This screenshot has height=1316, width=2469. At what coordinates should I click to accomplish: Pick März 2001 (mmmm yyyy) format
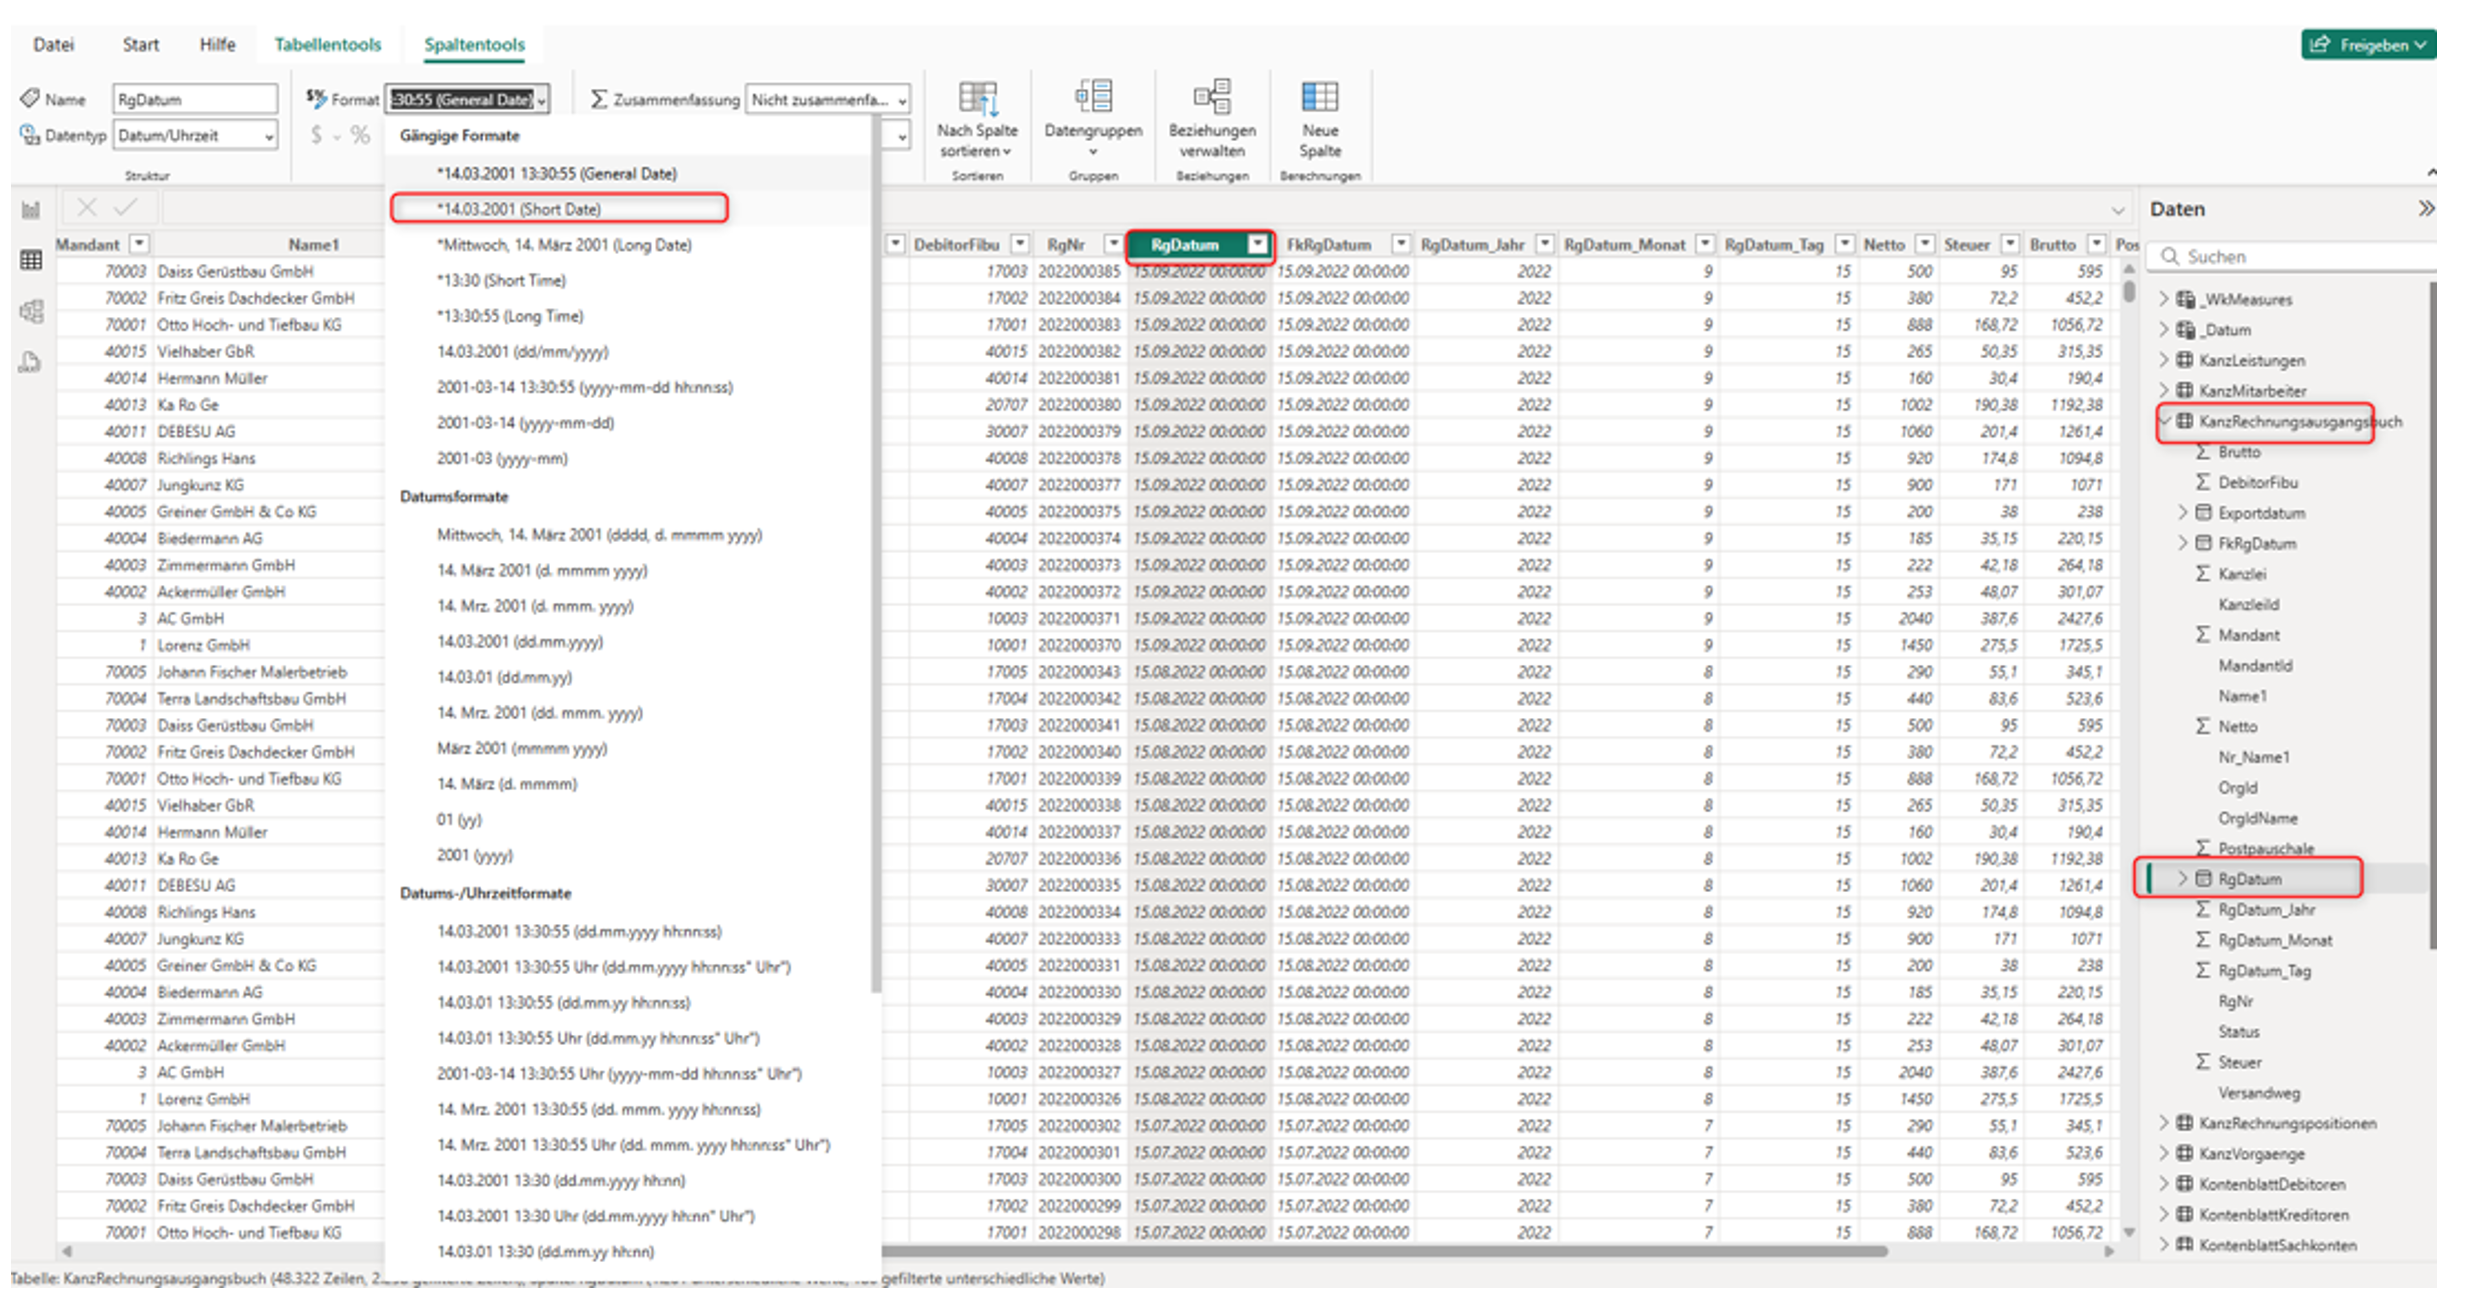(522, 748)
